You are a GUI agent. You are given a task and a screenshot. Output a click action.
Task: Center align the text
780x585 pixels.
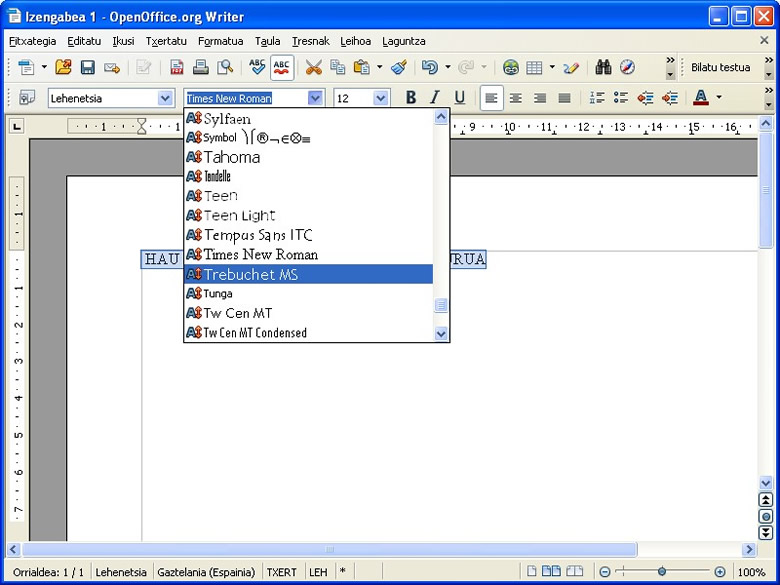pyautogui.click(x=516, y=98)
